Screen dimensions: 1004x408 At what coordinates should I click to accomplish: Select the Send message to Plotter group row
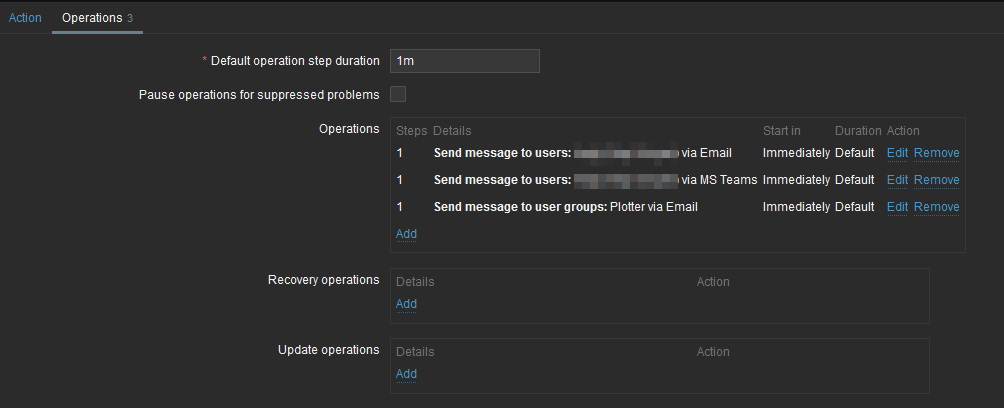click(x=565, y=207)
